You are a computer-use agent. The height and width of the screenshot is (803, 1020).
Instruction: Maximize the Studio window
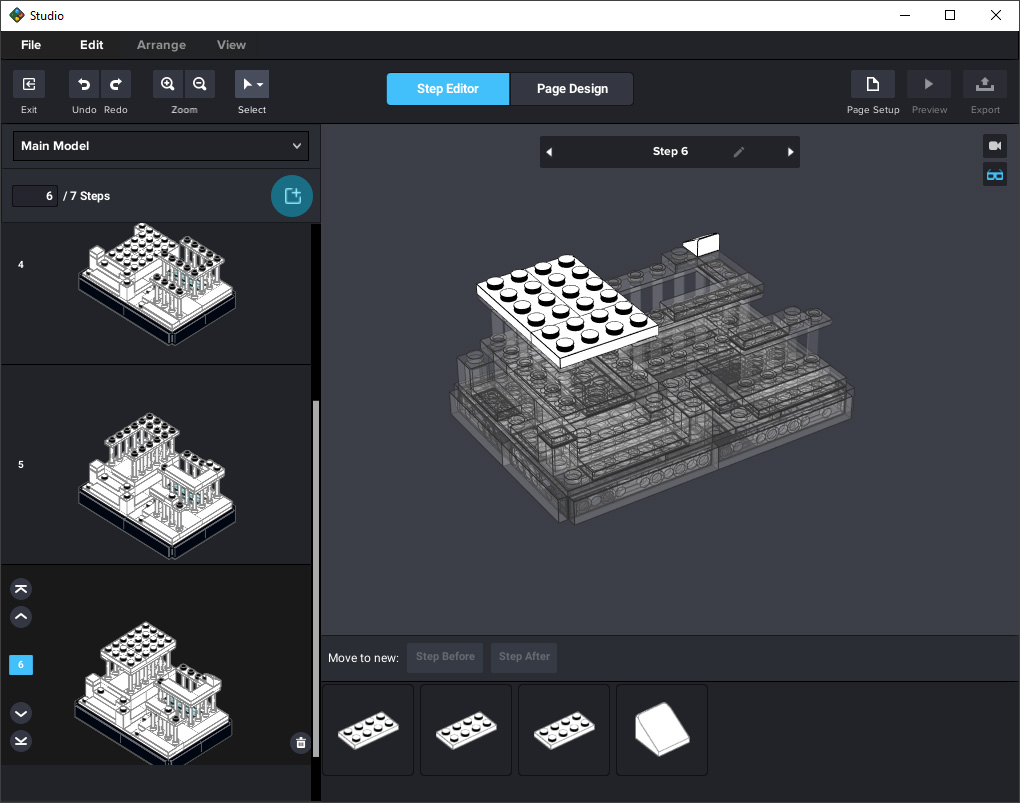pos(950,15)
